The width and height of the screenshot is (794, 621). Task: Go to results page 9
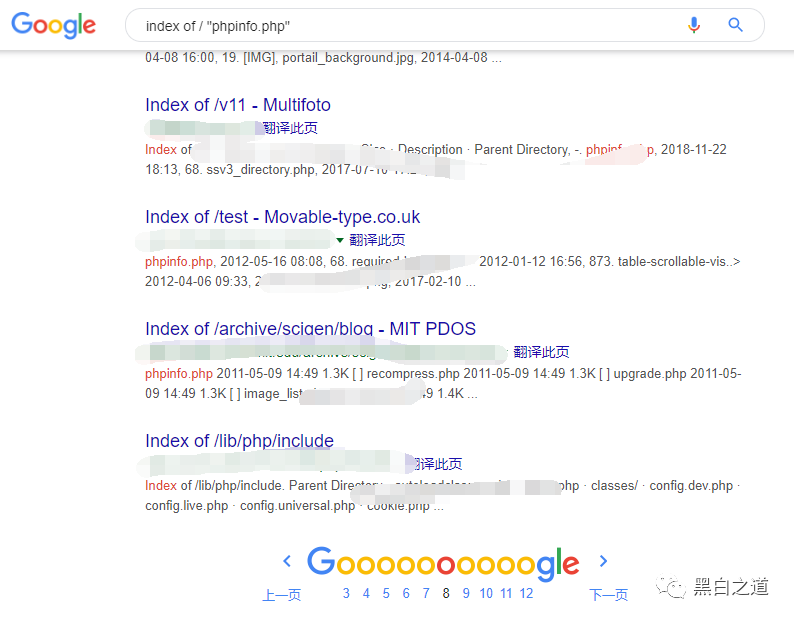(x=466, y=593)
